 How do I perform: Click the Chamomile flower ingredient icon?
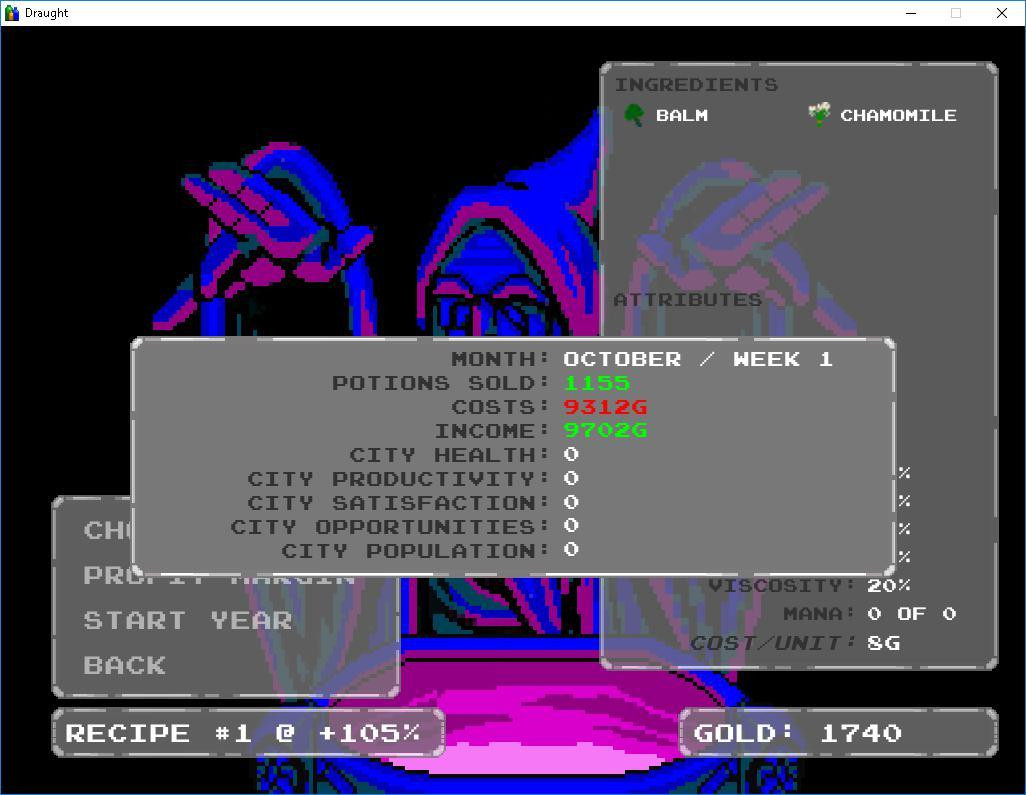pos(819,115)
